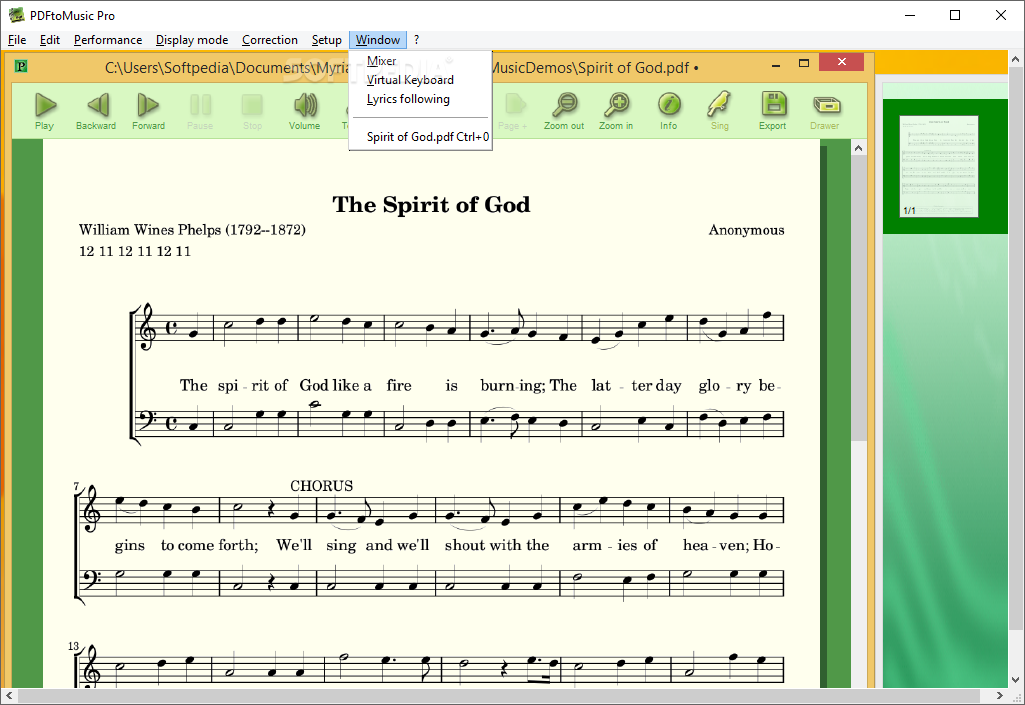Click the PDFtoMusic Pro app icon
Image resolution: width=1025 pixels, height=705 pixels.
point(16,15)
